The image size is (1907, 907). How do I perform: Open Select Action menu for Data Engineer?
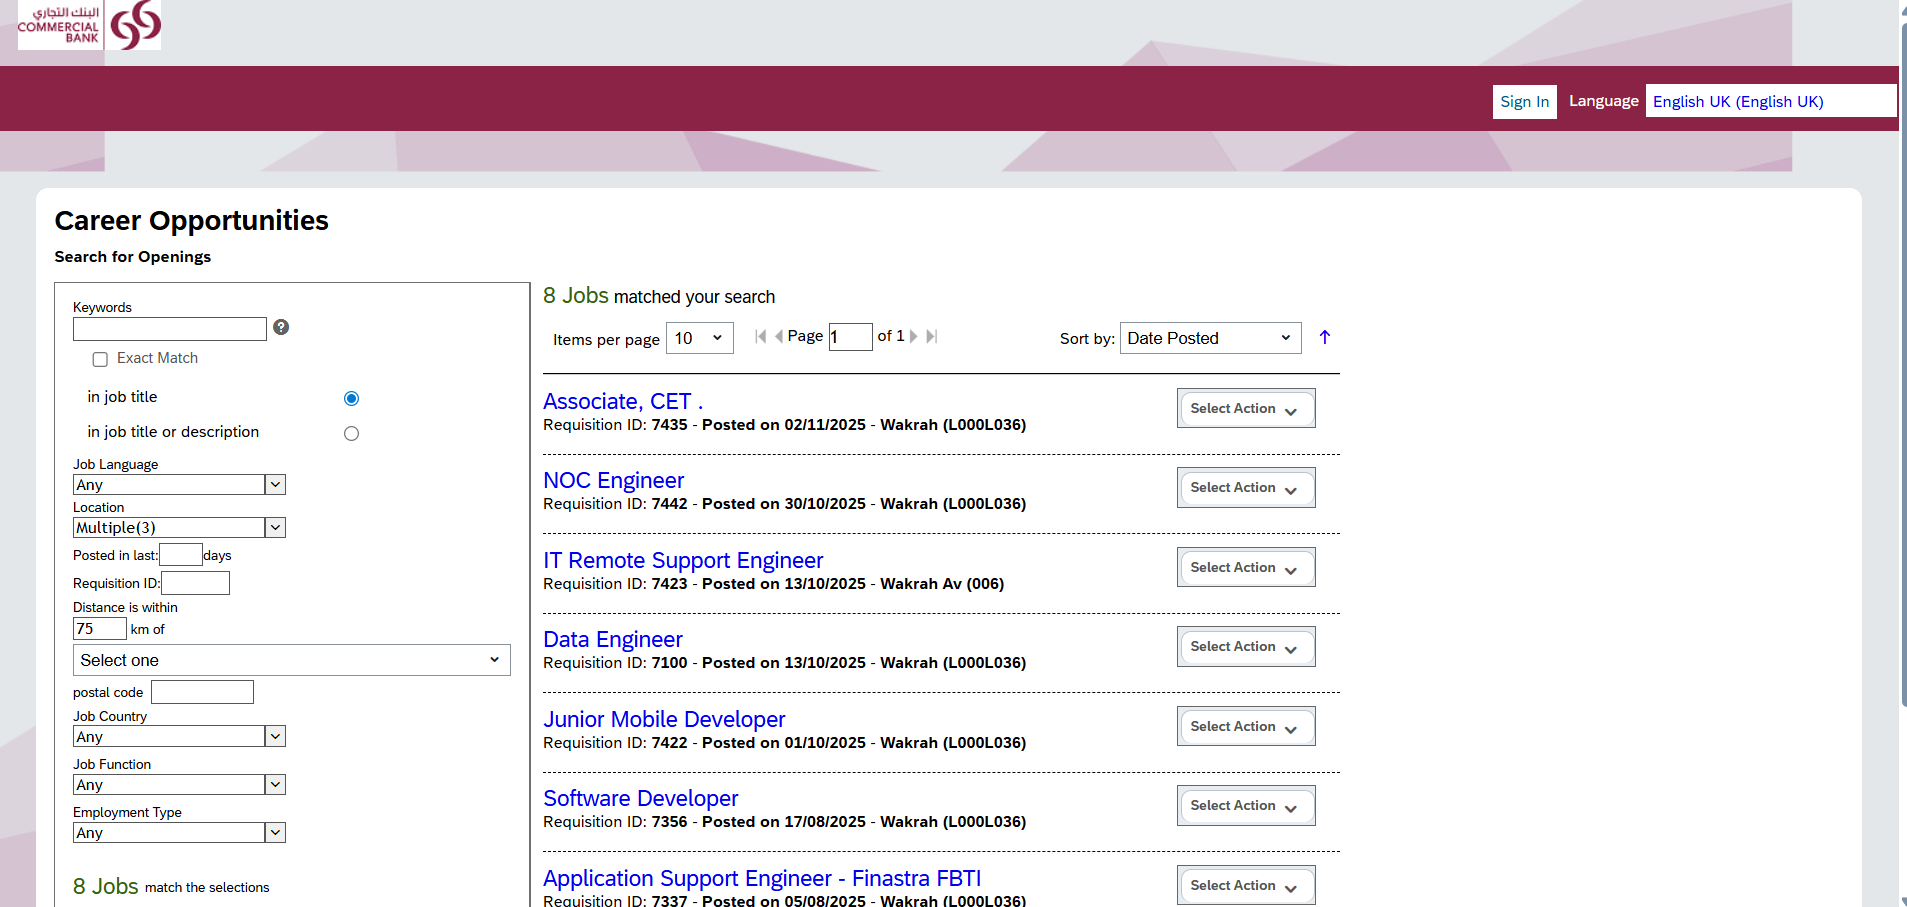(1245, 647)
